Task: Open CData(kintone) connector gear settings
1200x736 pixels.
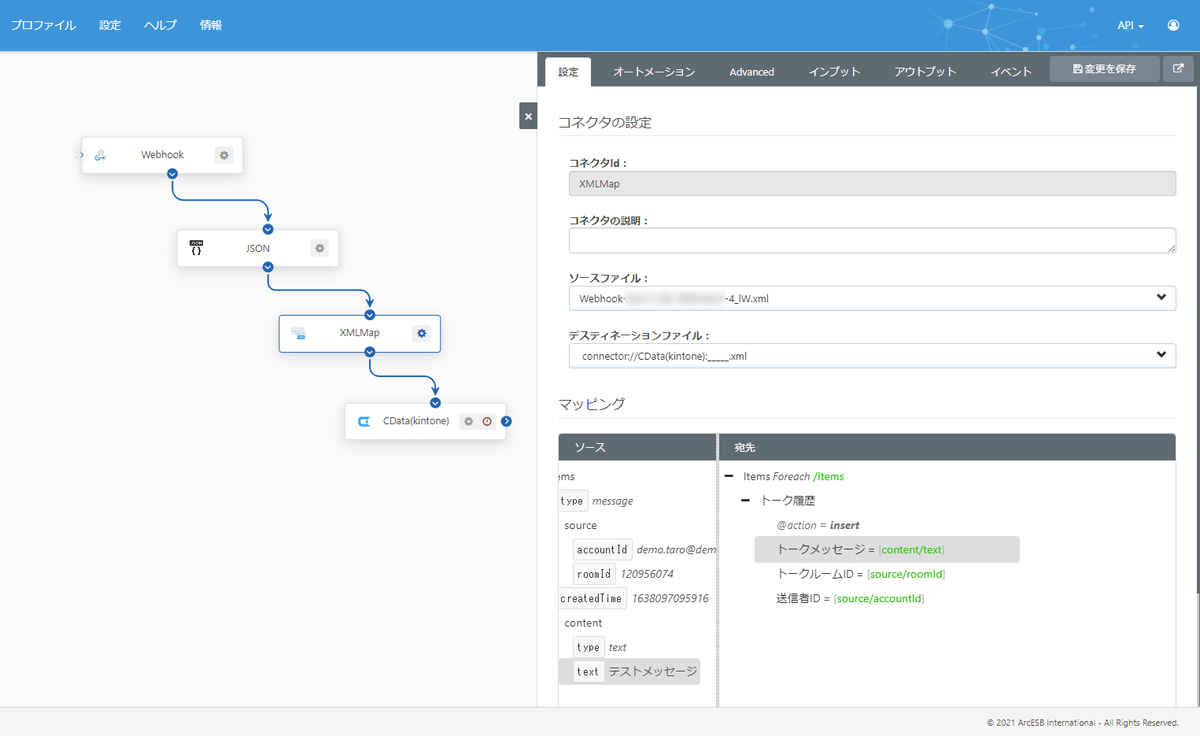Action: click(x=468, y=421)
